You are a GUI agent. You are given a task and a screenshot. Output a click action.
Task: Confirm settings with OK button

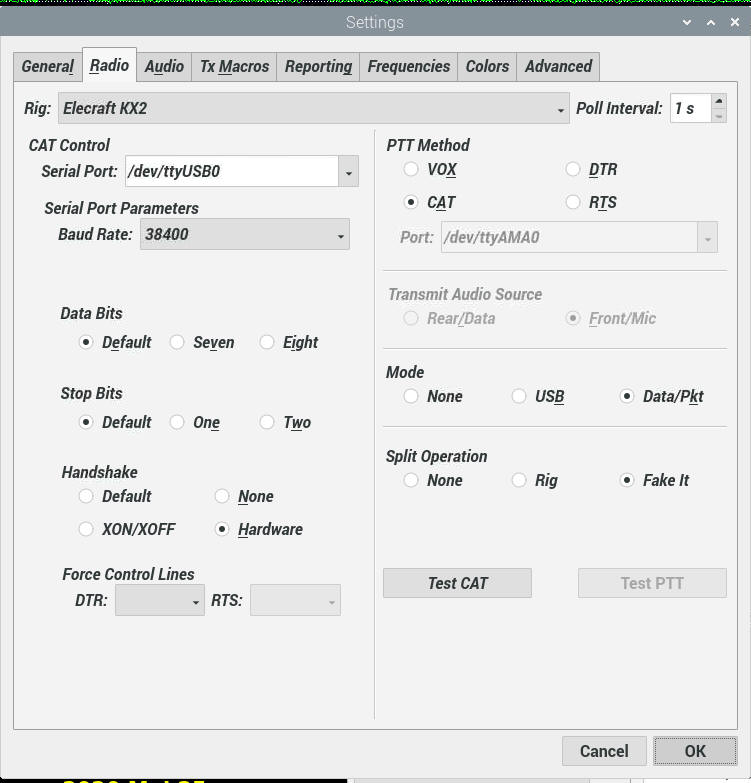click(695, 751)
